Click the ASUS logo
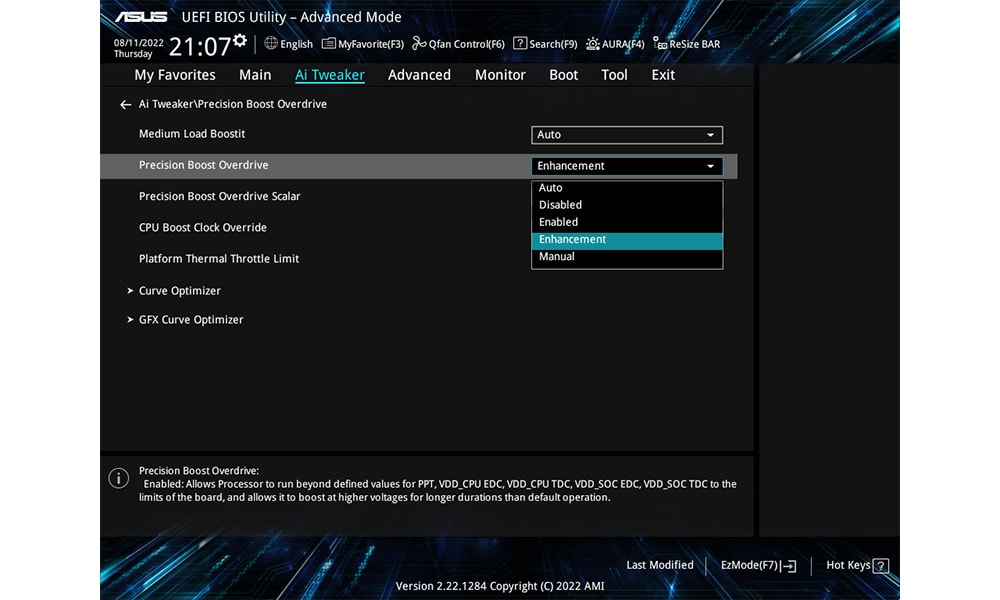This screenshot has height=600, width=1000. 141,17
